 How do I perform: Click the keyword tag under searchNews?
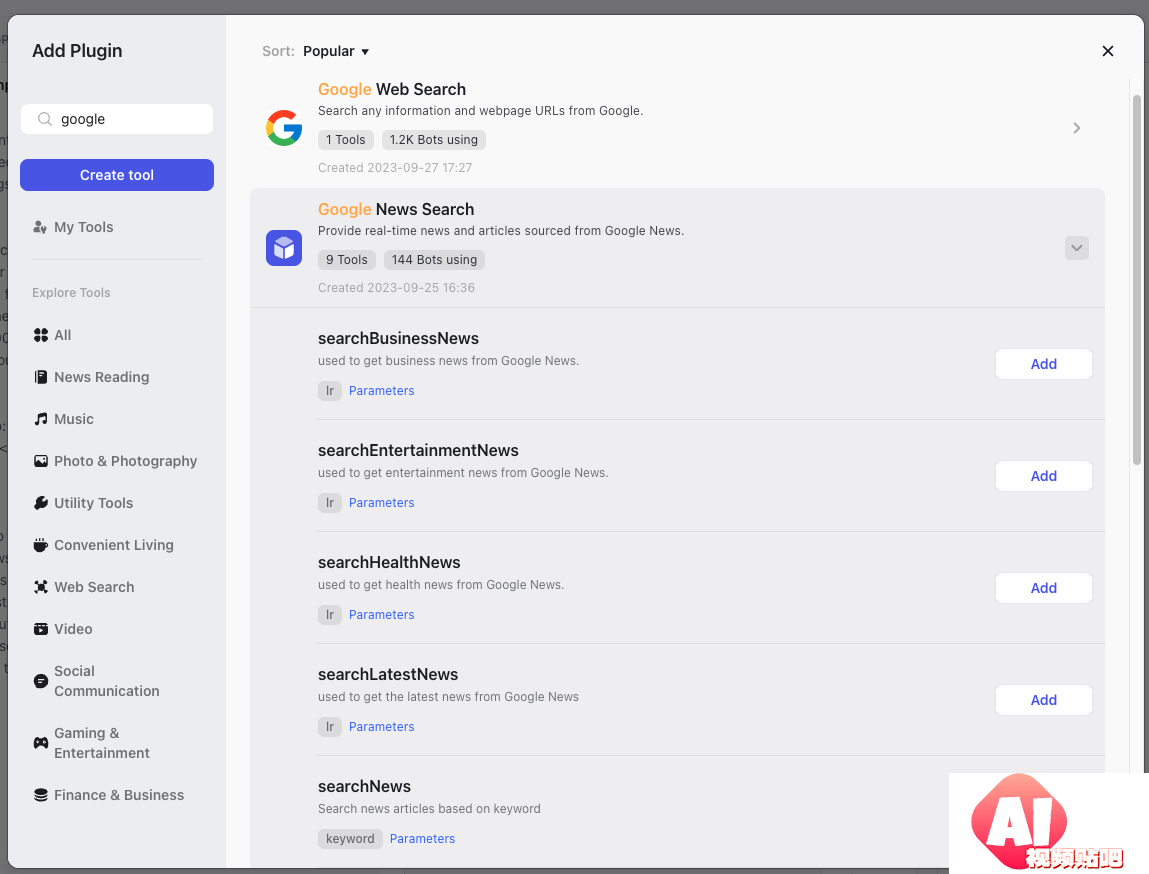(x=350, y=839)
